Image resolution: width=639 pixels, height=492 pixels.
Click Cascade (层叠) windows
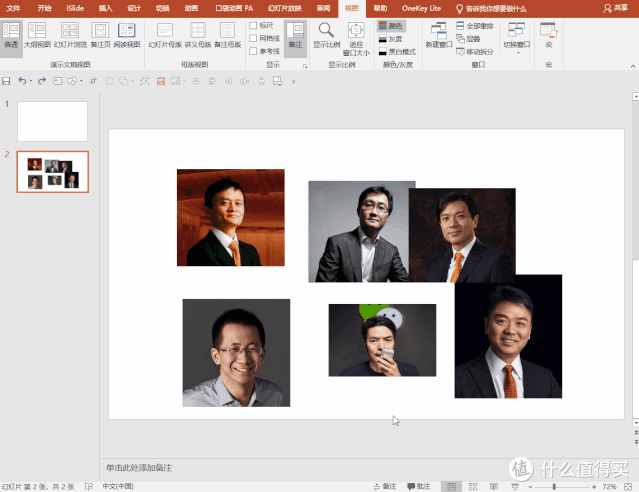[x=468, y=39]
